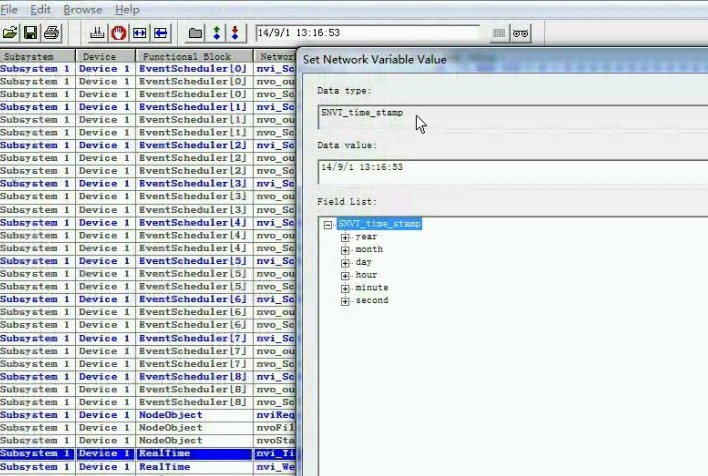Click the Data value input field
Screen dimensions: 708x476
[513, 172]
